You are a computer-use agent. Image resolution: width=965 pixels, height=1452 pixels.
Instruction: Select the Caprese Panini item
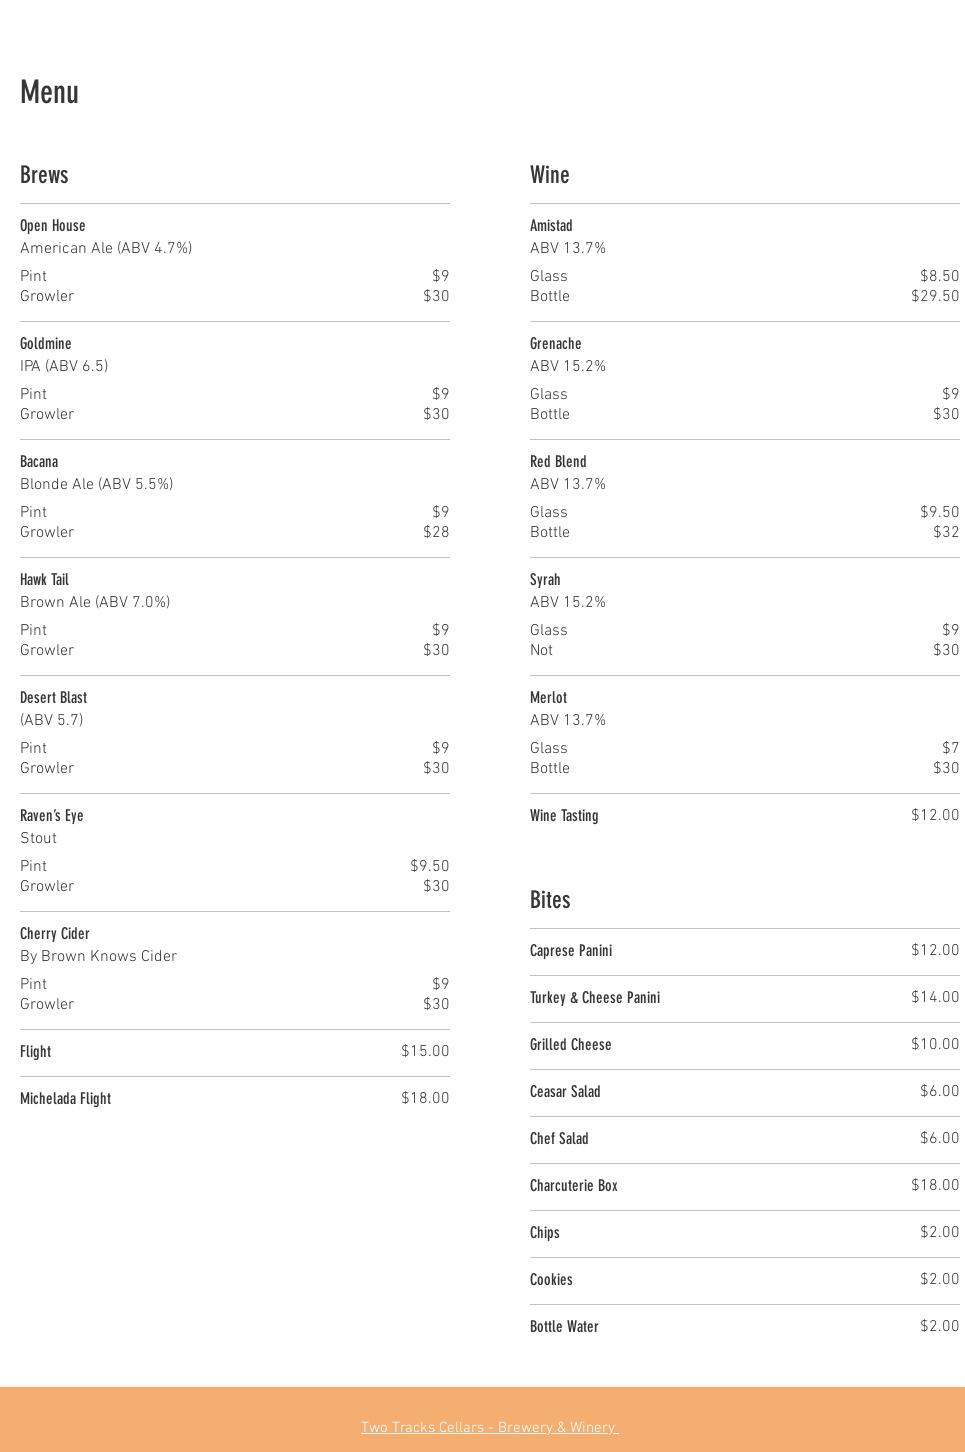(571, 951)
